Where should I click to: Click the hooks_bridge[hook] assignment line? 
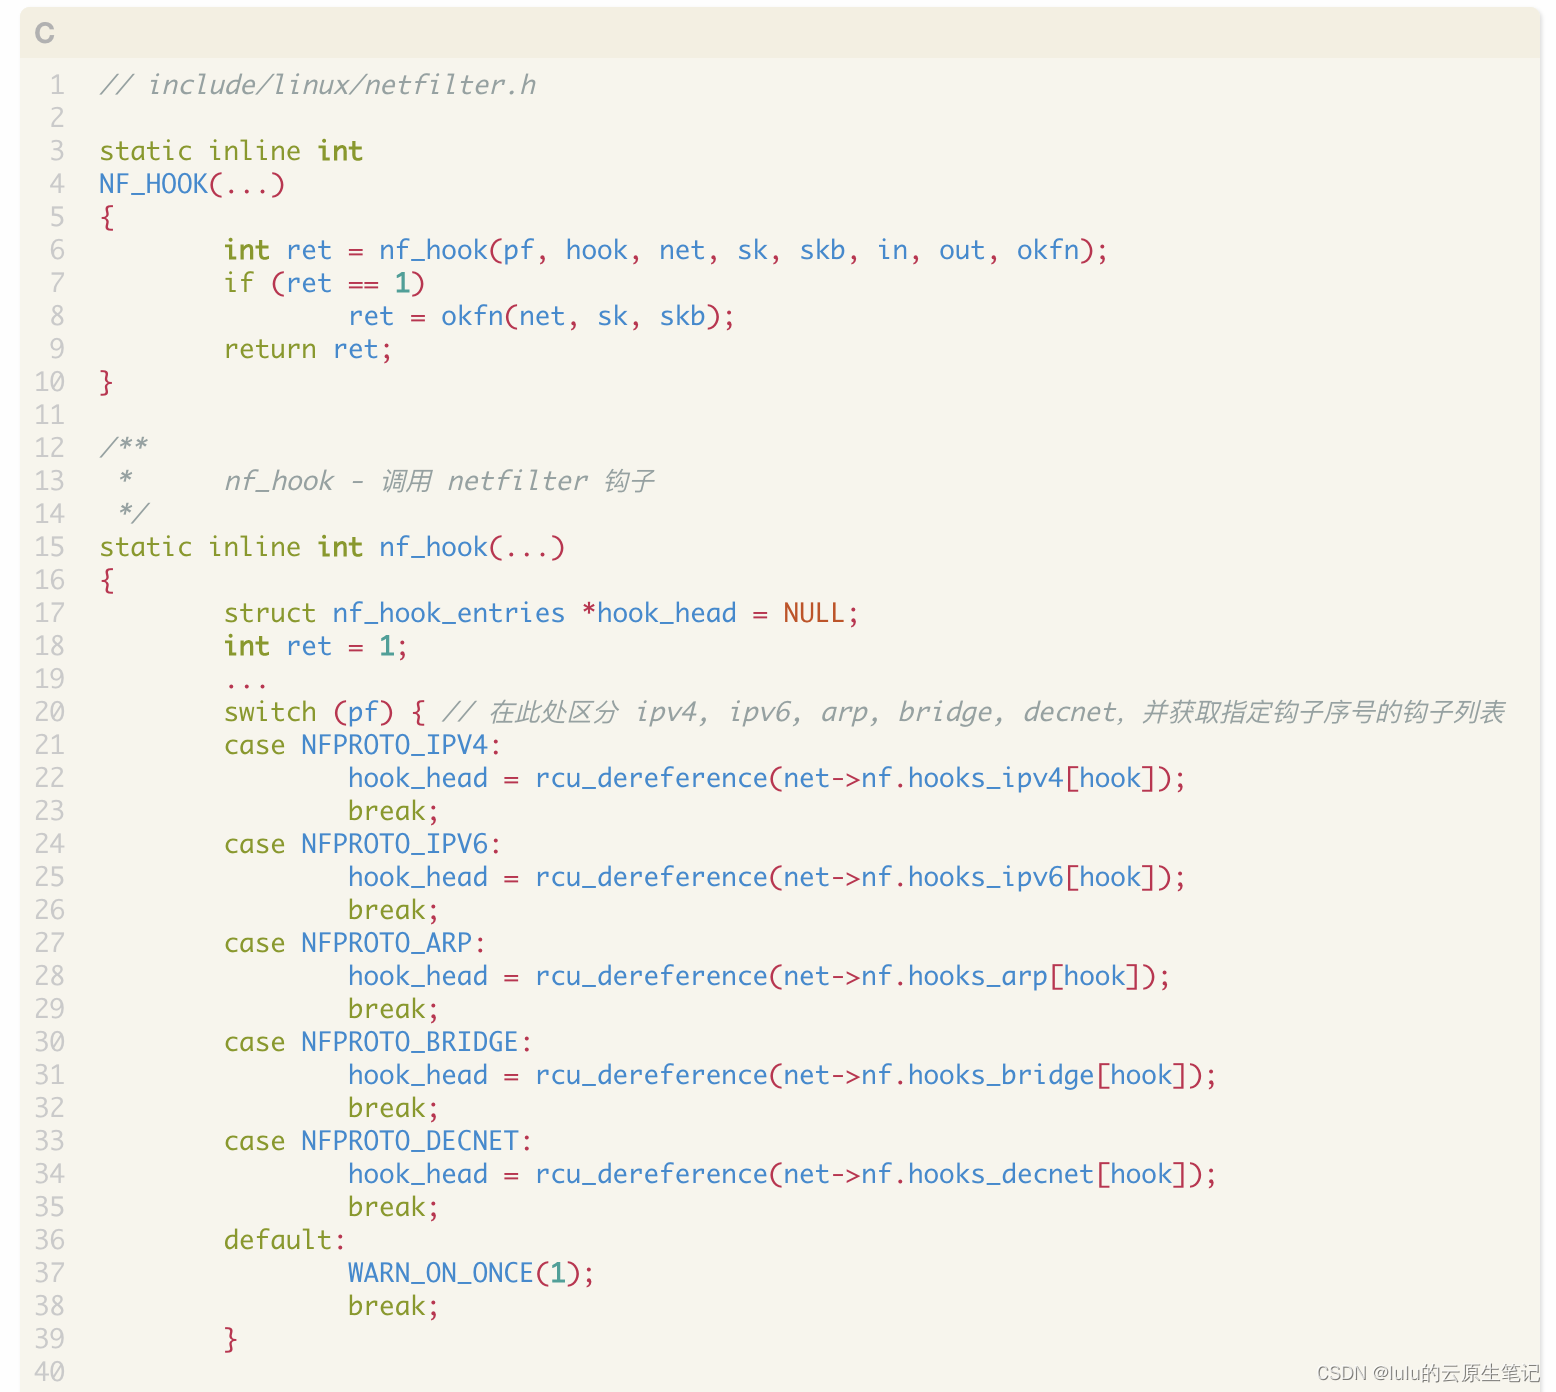click(783, 1075)
